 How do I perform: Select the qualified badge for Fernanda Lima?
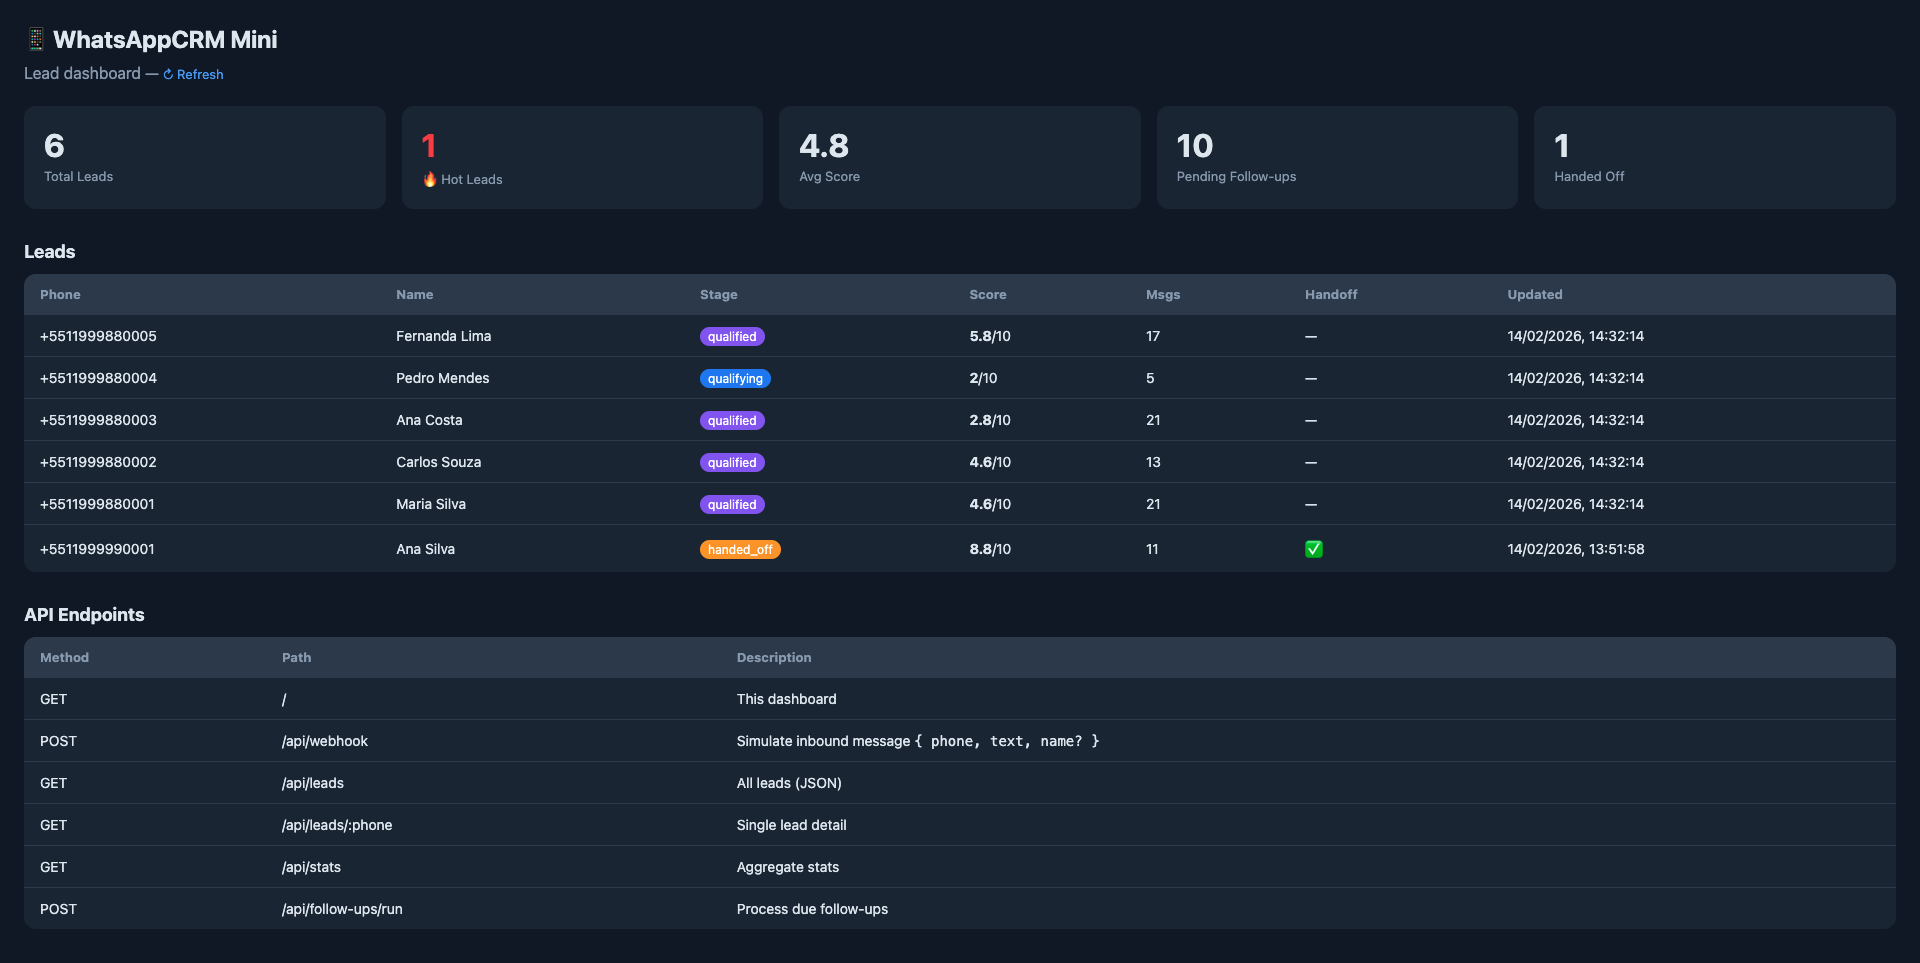click(x=732, y=336)
